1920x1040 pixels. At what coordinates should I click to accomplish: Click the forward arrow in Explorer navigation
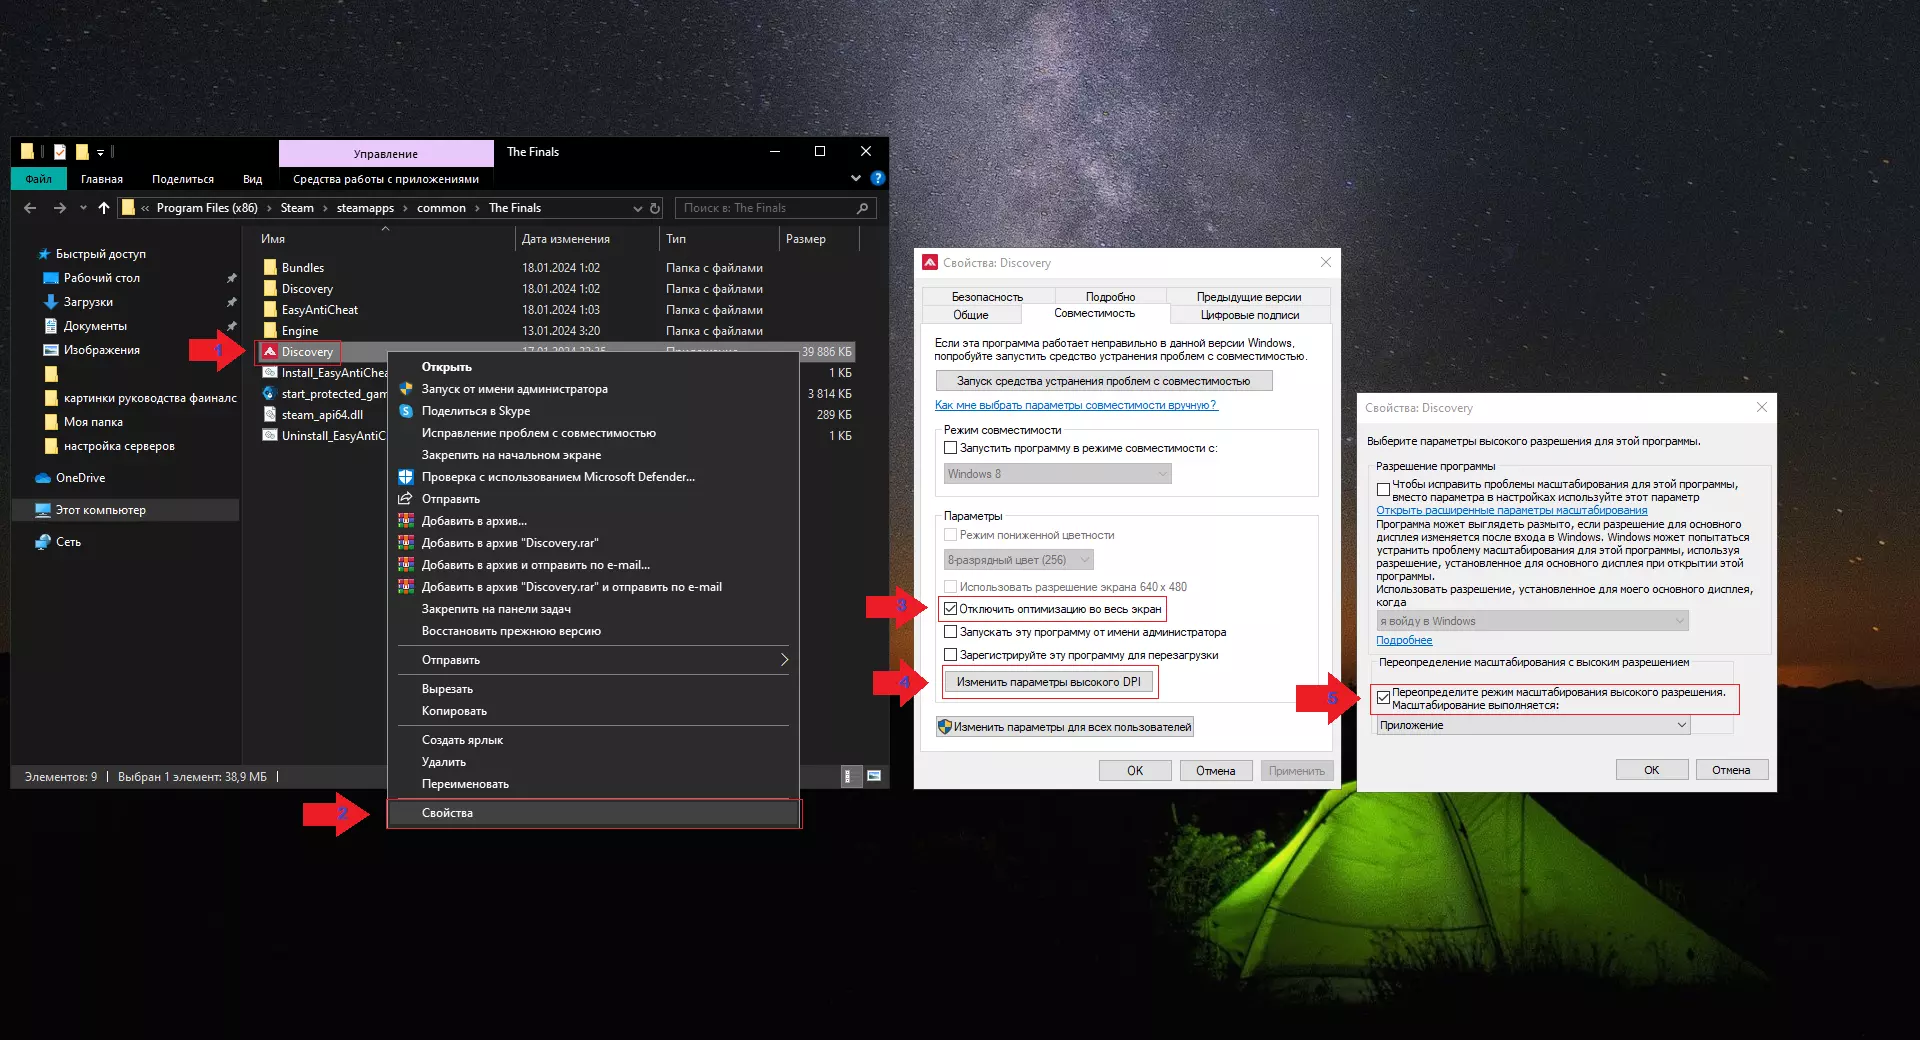click(60, 208)
